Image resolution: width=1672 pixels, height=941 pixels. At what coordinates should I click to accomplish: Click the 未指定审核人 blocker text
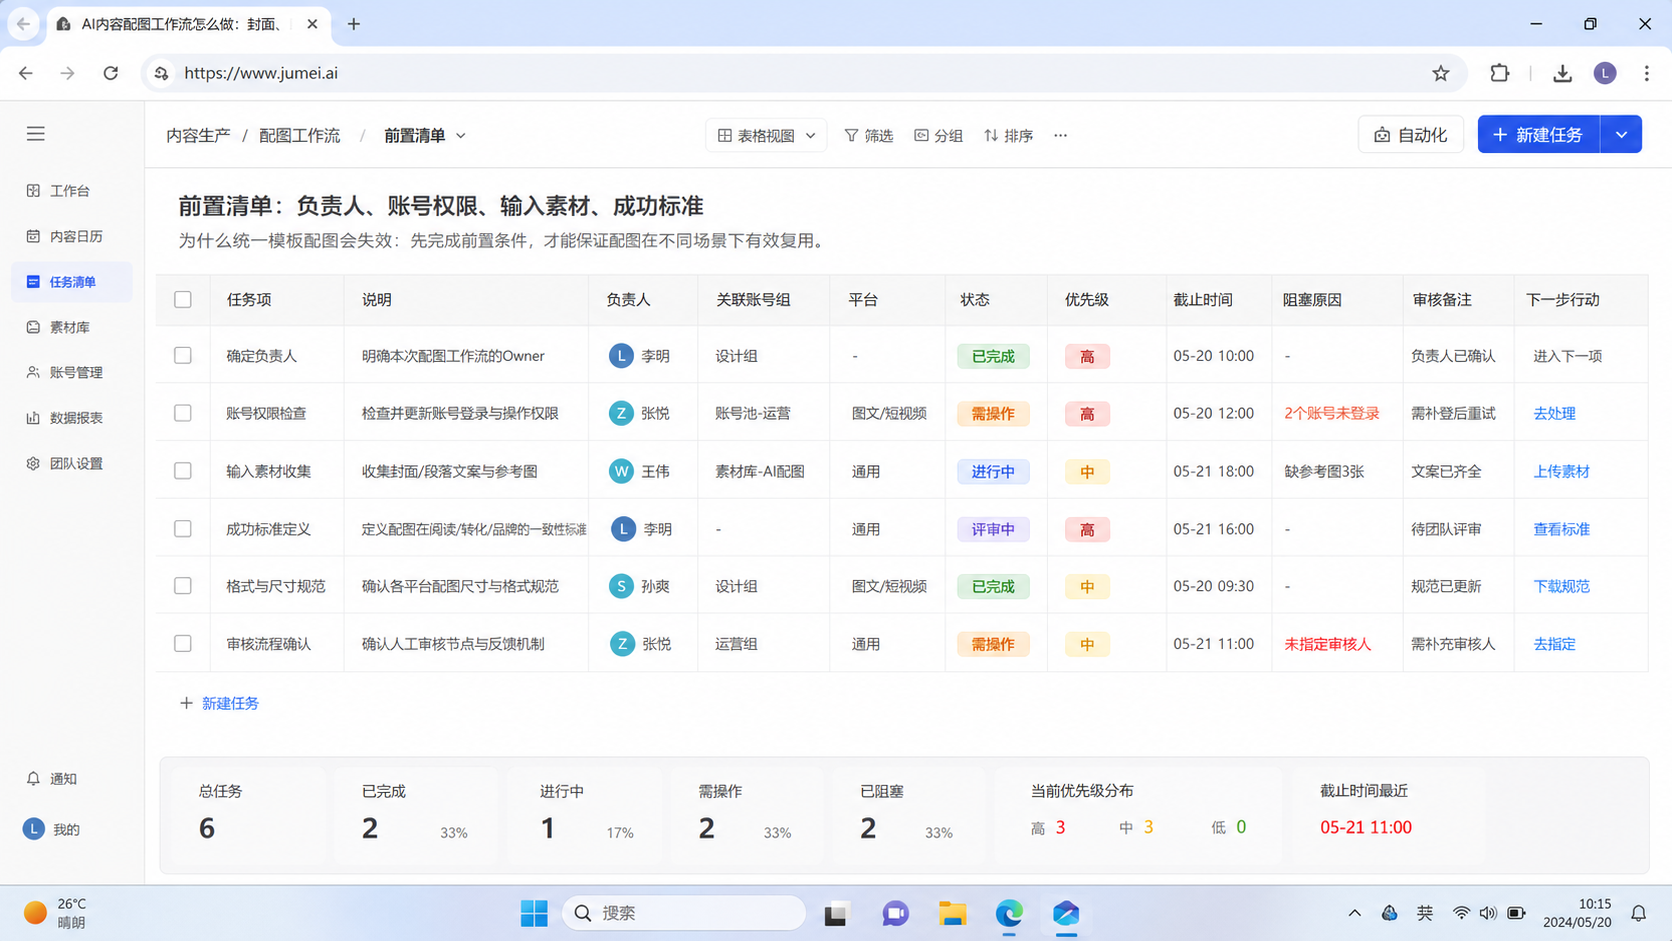tap(1328, 644)
